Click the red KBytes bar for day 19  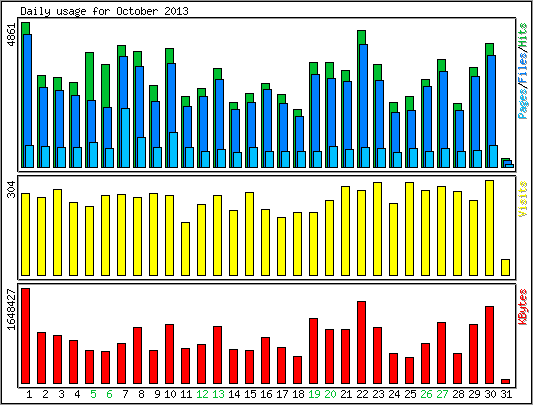(x=313, y=351)
